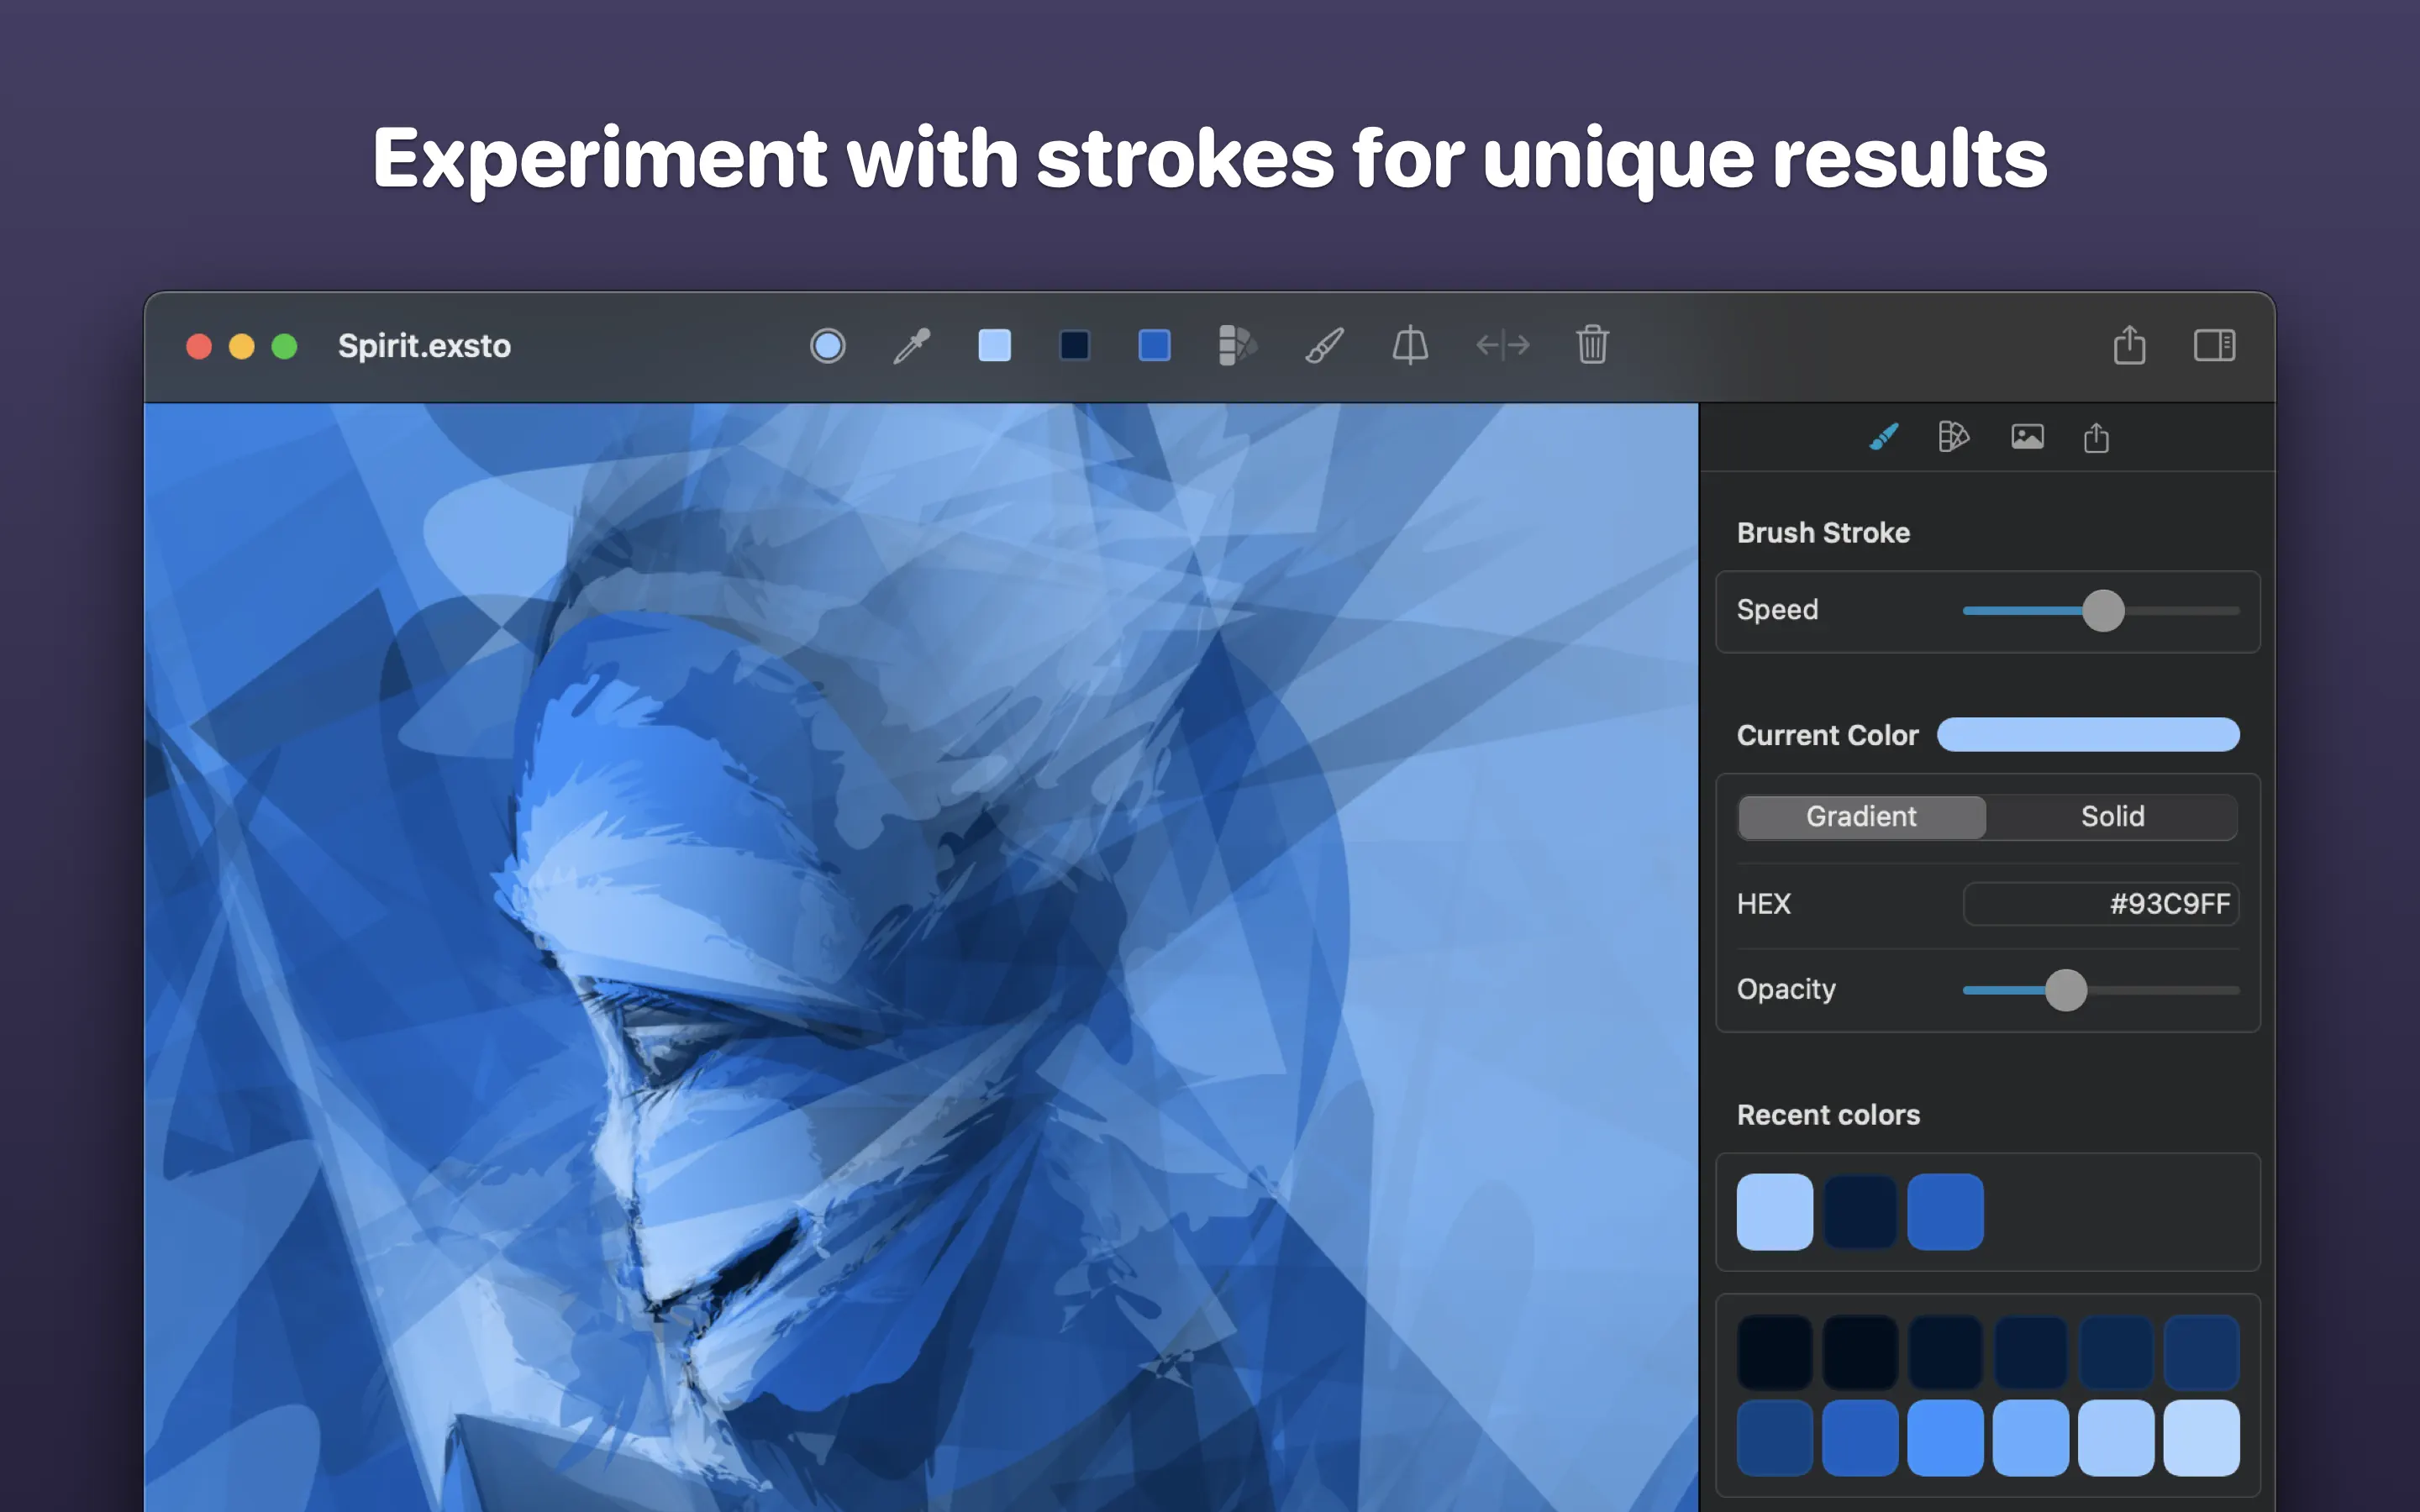This screenshot has width=2420, height=1512.
Task: Select the Gradient color mode
Action: pyautogui.click(x=1861, y=817)
